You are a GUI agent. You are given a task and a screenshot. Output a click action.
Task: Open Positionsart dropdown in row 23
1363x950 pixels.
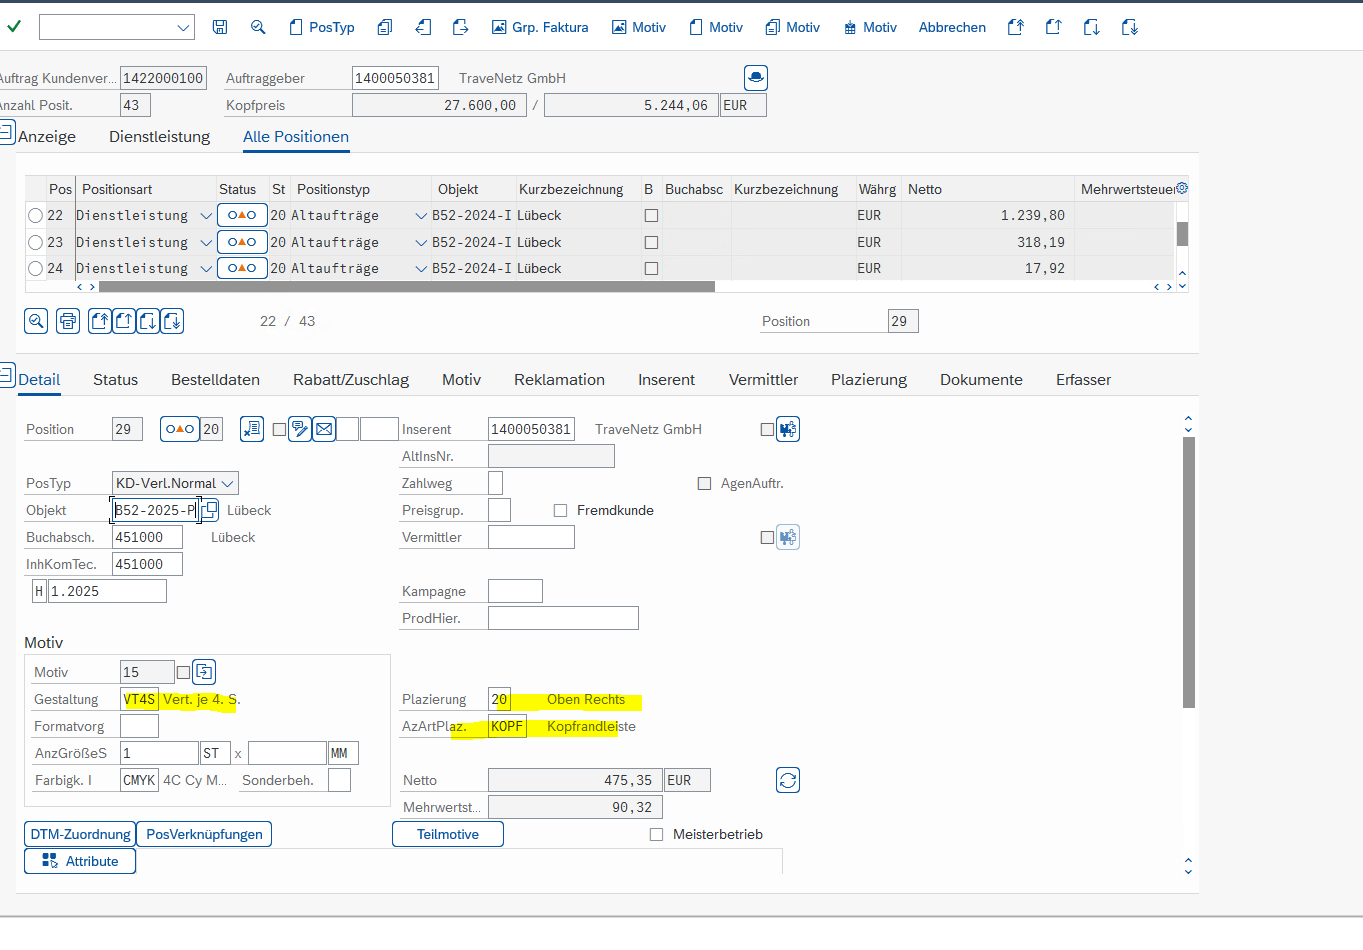(x=206, y=242)
